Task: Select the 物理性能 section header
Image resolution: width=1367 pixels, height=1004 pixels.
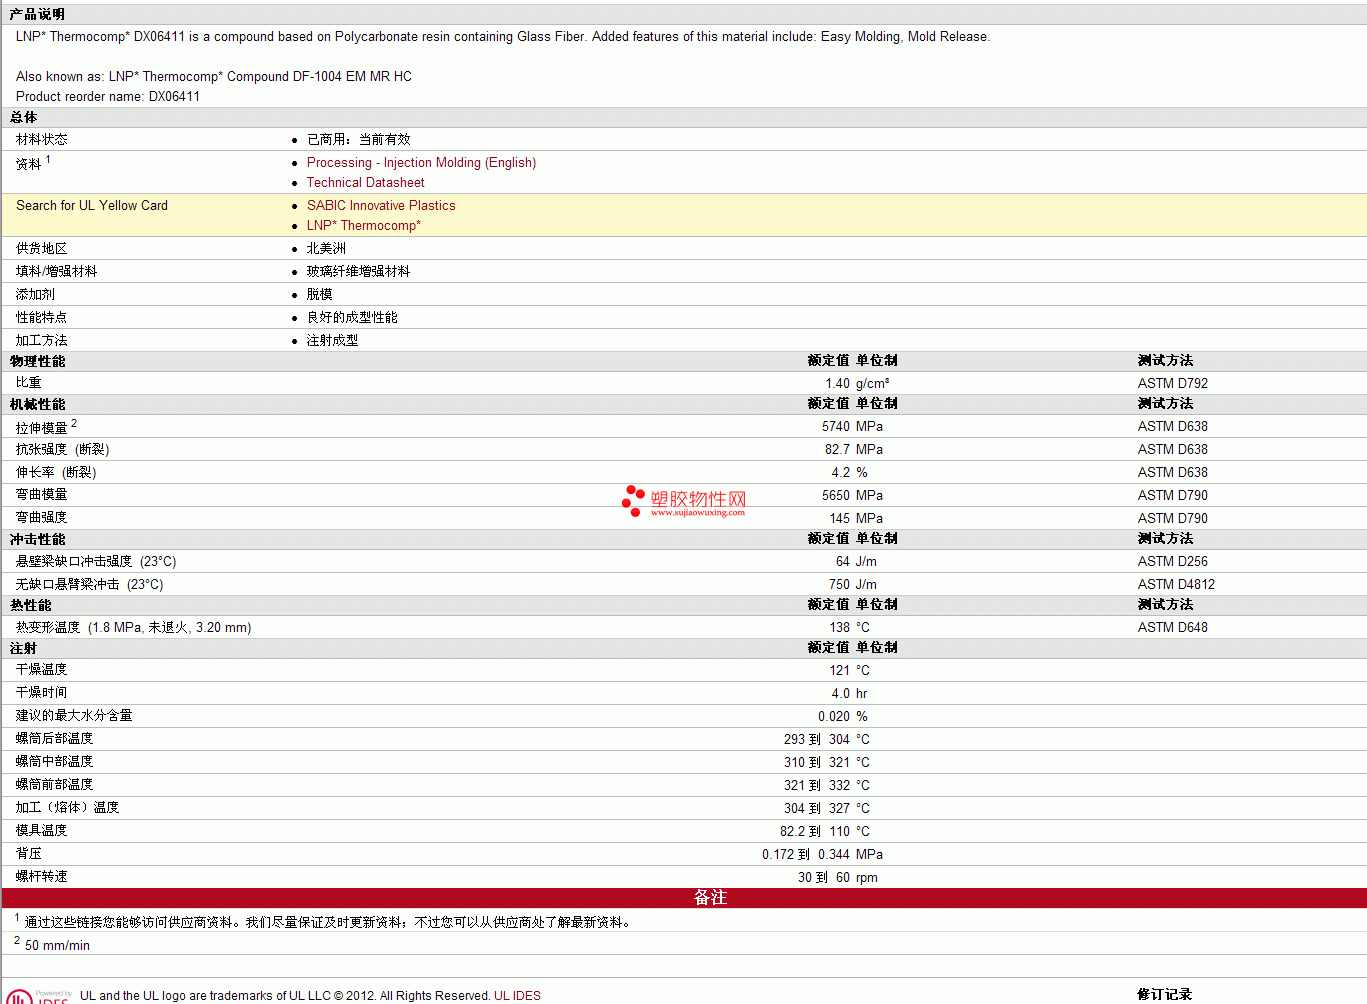Action: coord(38,362)
